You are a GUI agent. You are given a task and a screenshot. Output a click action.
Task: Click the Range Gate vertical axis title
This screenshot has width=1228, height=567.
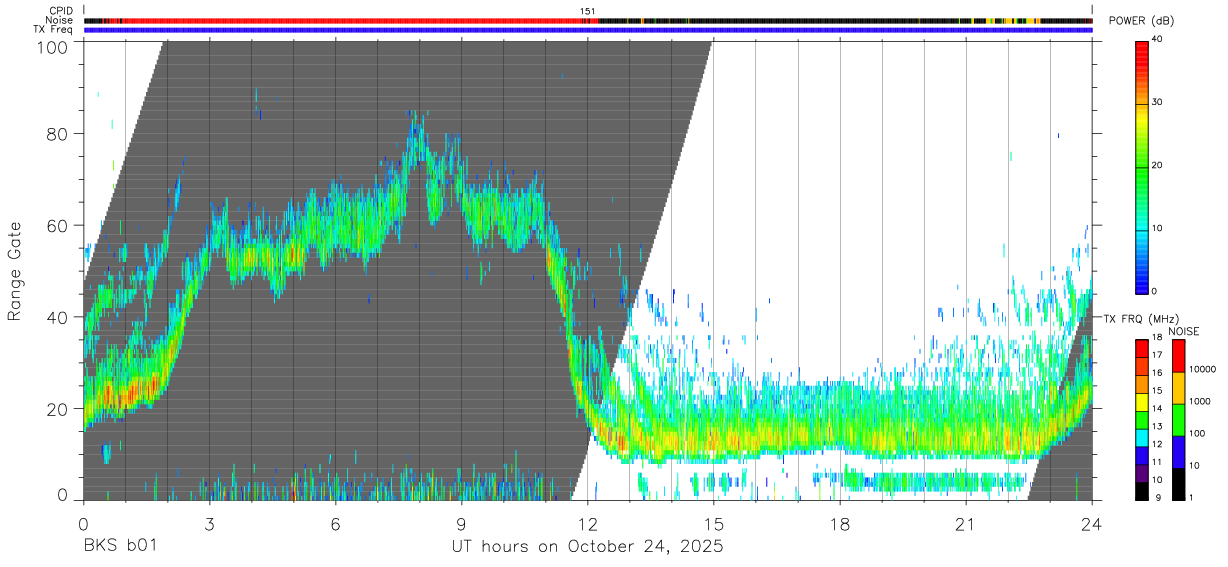(16, 271)
